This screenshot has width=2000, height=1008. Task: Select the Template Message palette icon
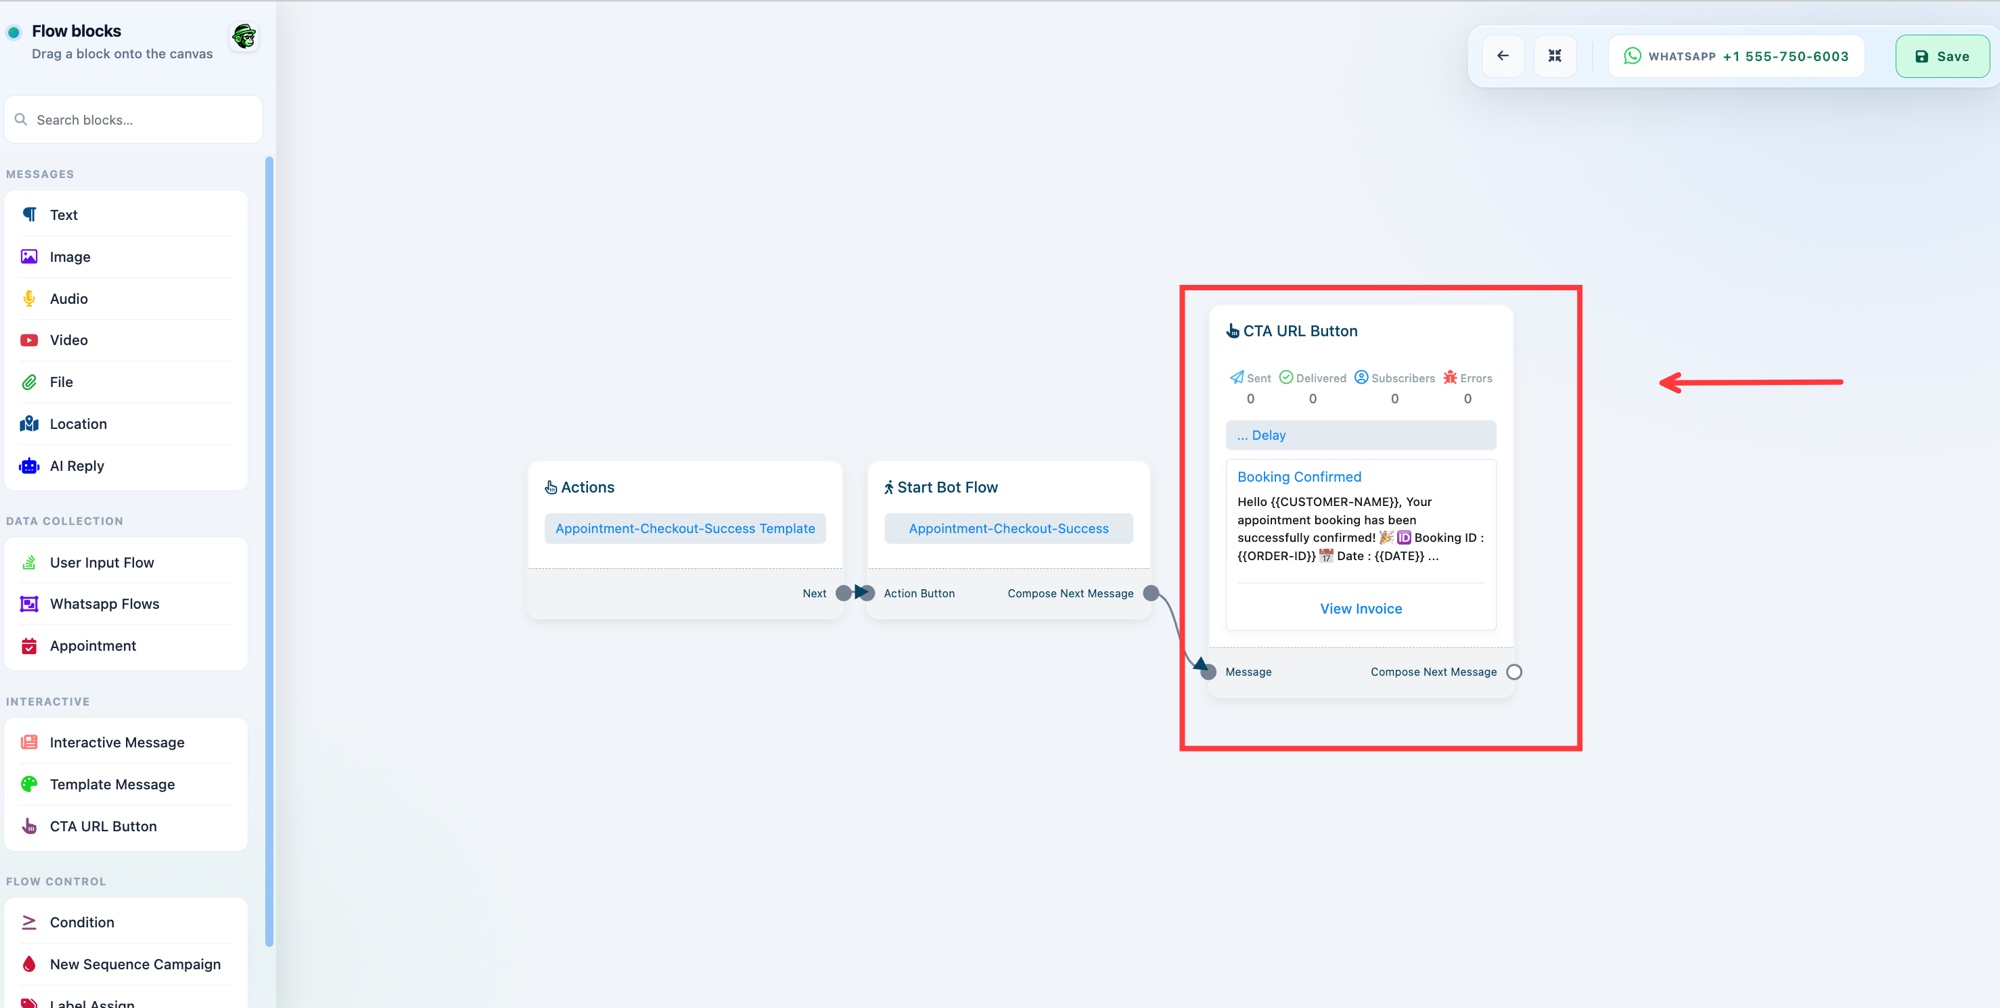pos(29,784)
